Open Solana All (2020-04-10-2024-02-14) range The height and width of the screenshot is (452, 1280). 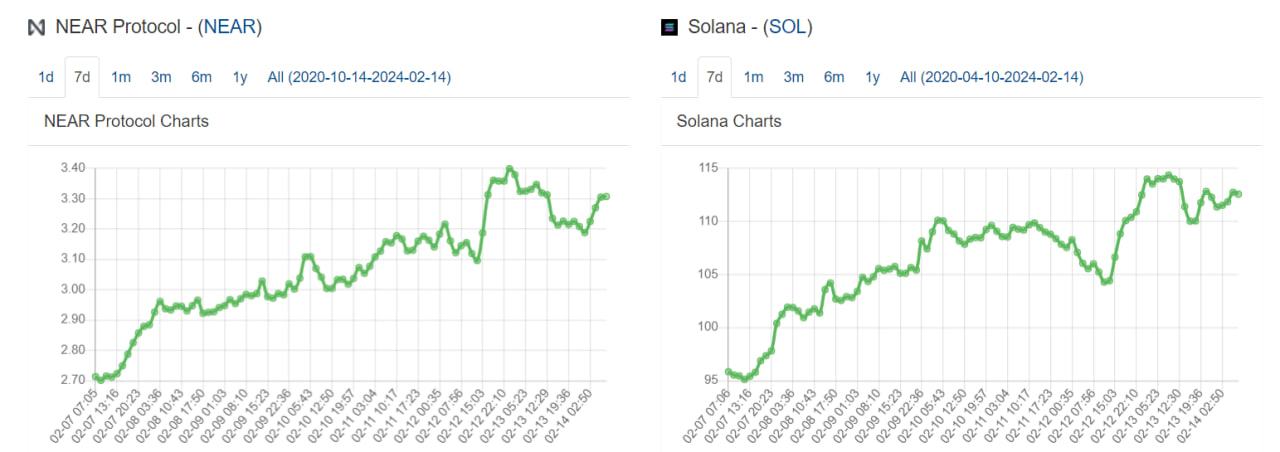[991, 77]
